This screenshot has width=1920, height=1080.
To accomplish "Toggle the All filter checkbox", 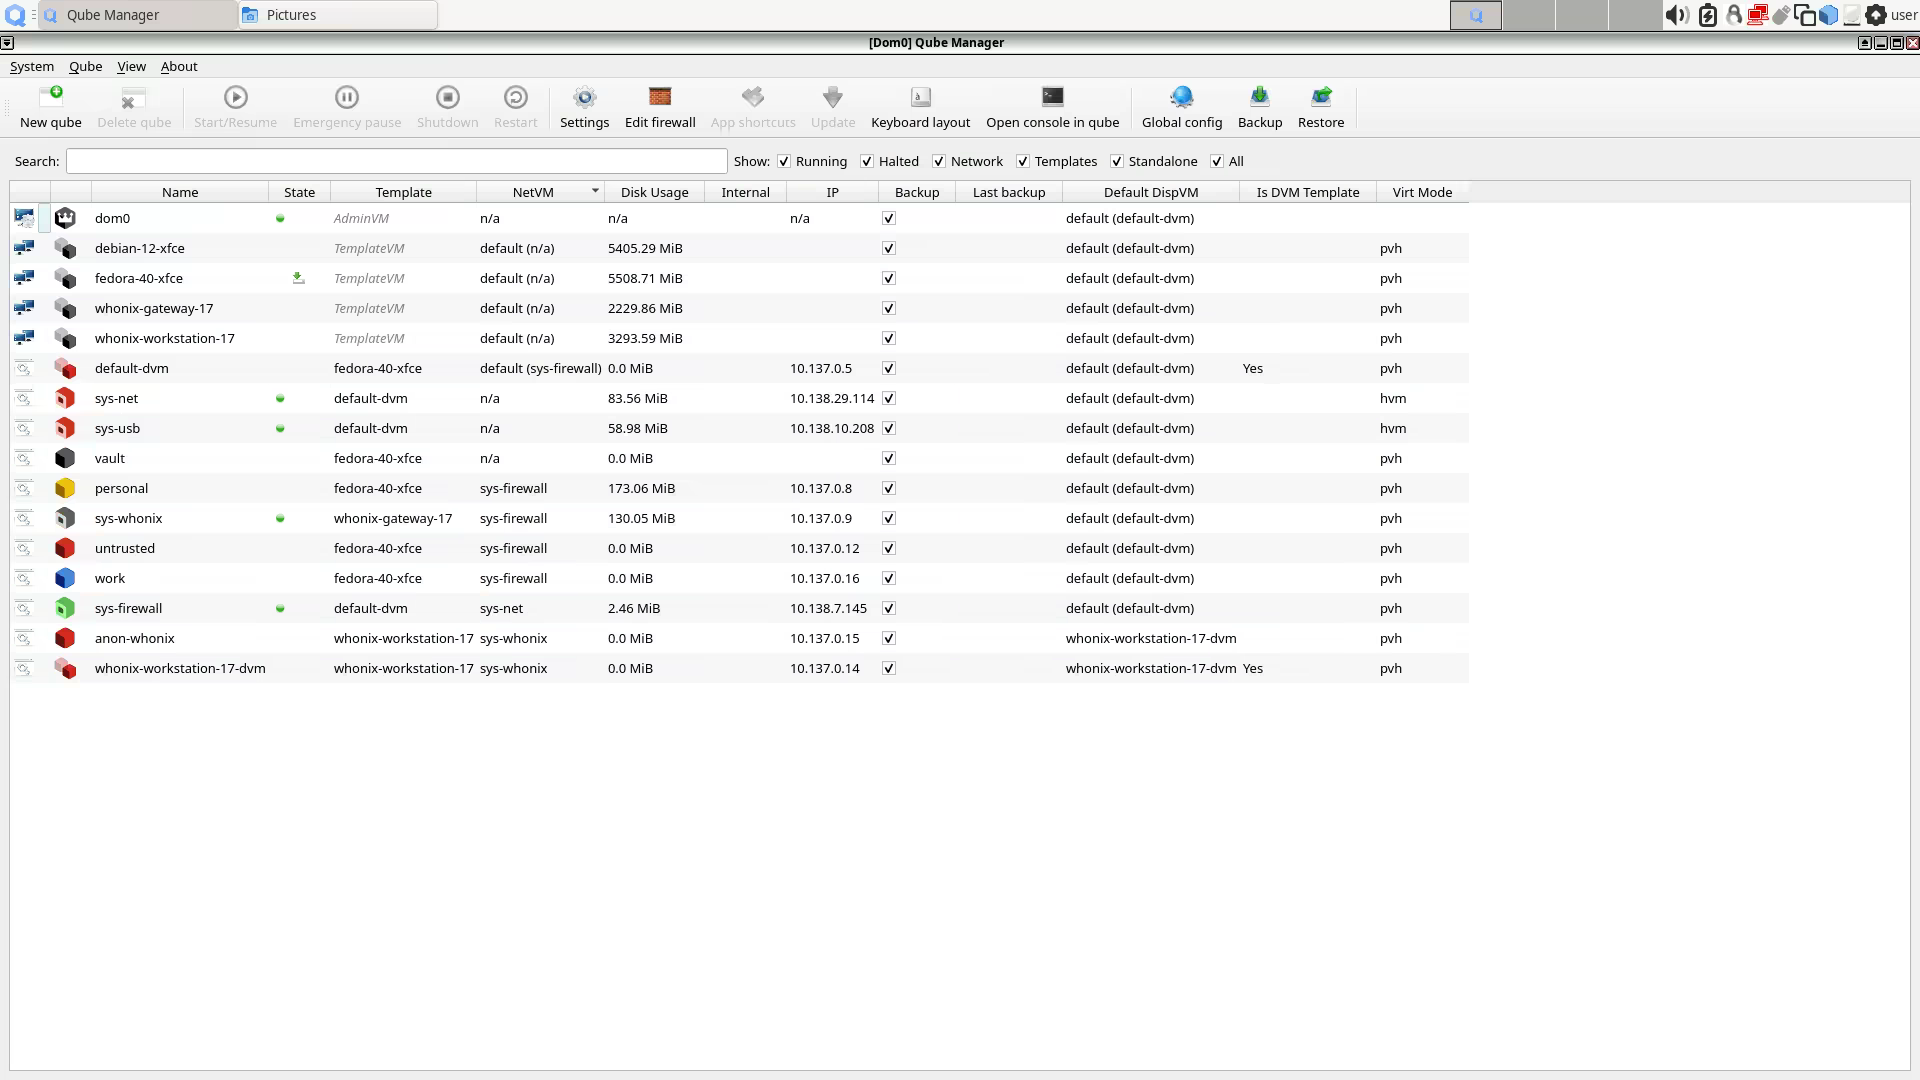I will click(x=1217, y=162).
